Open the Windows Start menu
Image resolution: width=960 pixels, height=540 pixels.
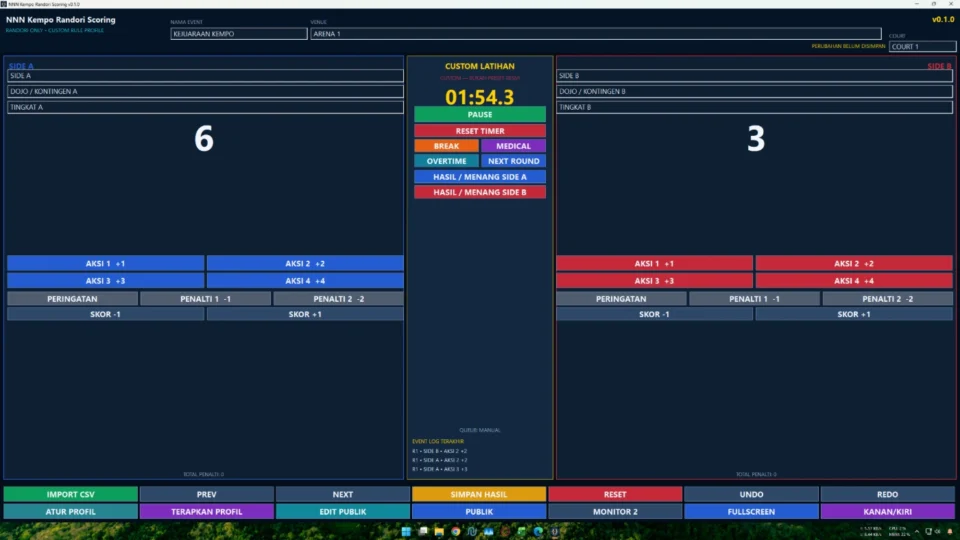(406, 531)
